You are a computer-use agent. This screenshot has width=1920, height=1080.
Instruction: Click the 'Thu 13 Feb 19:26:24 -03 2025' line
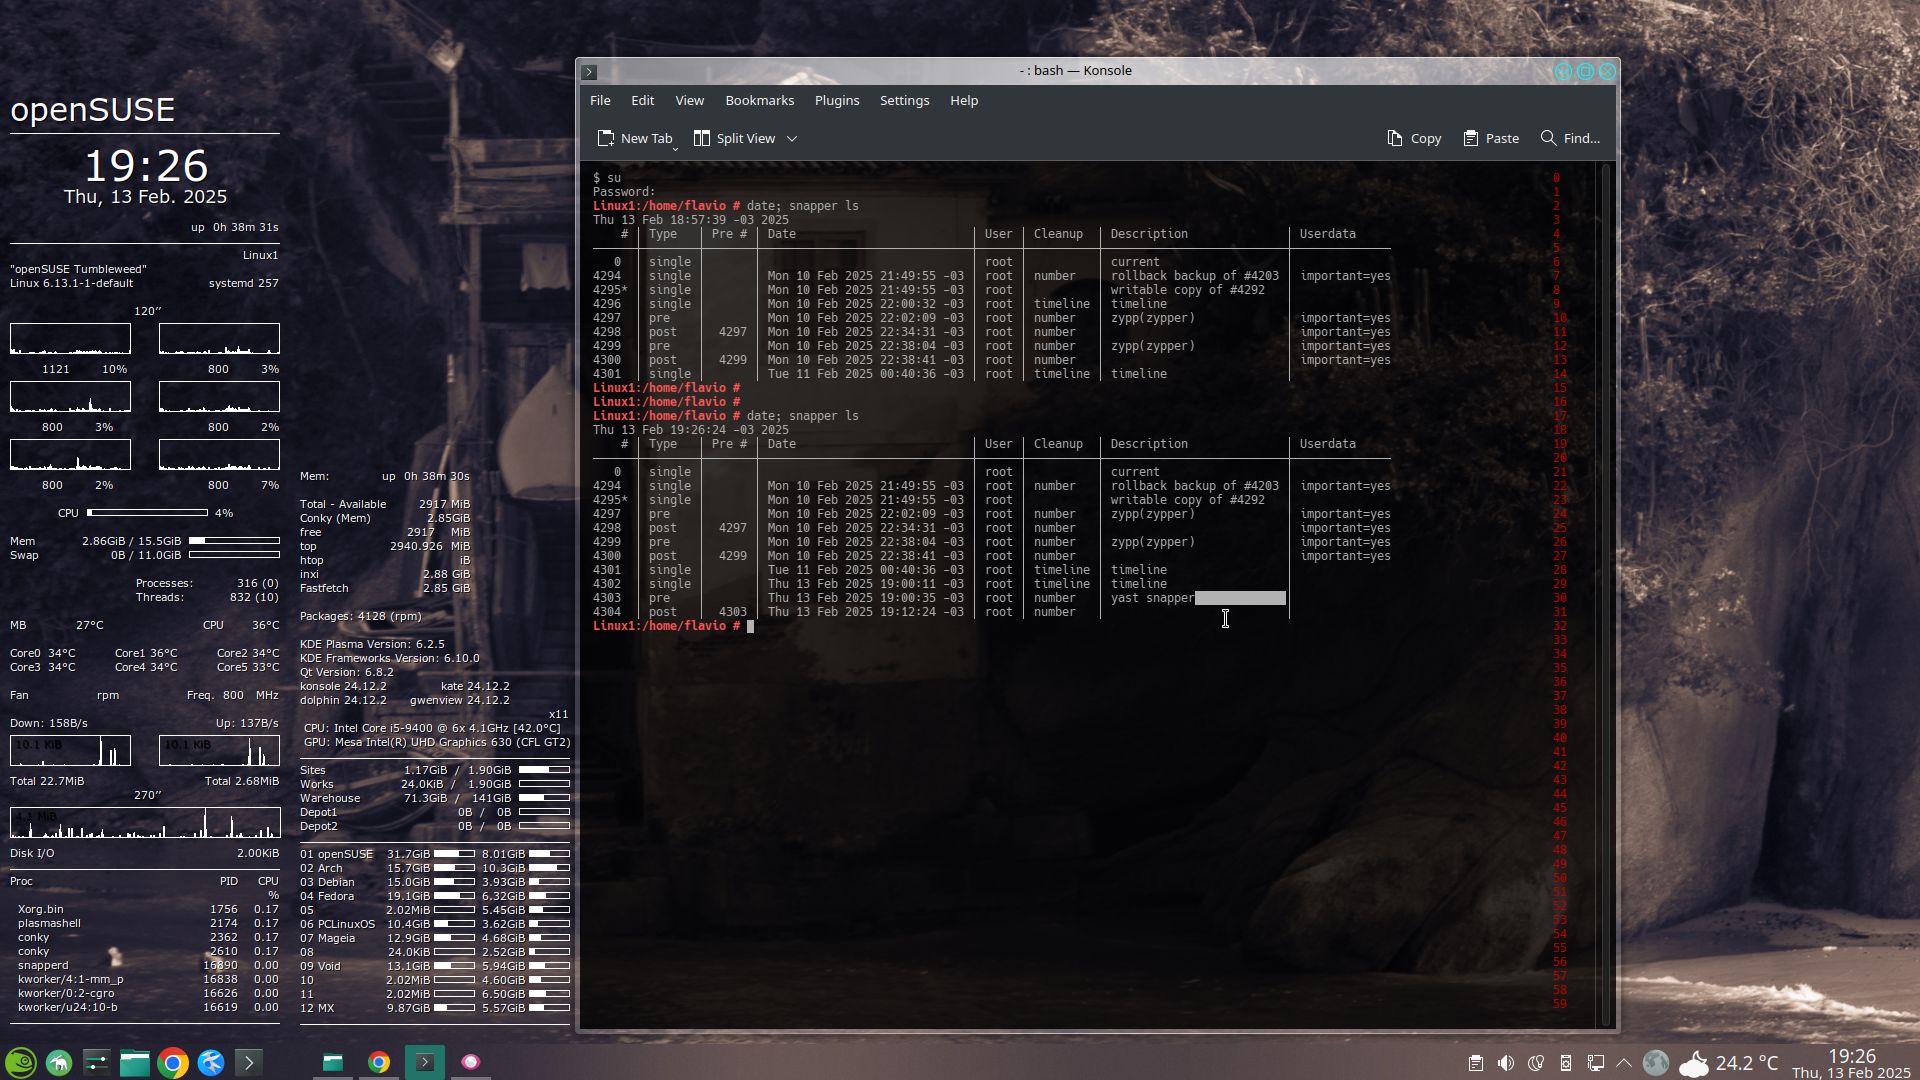coord(691,430)
